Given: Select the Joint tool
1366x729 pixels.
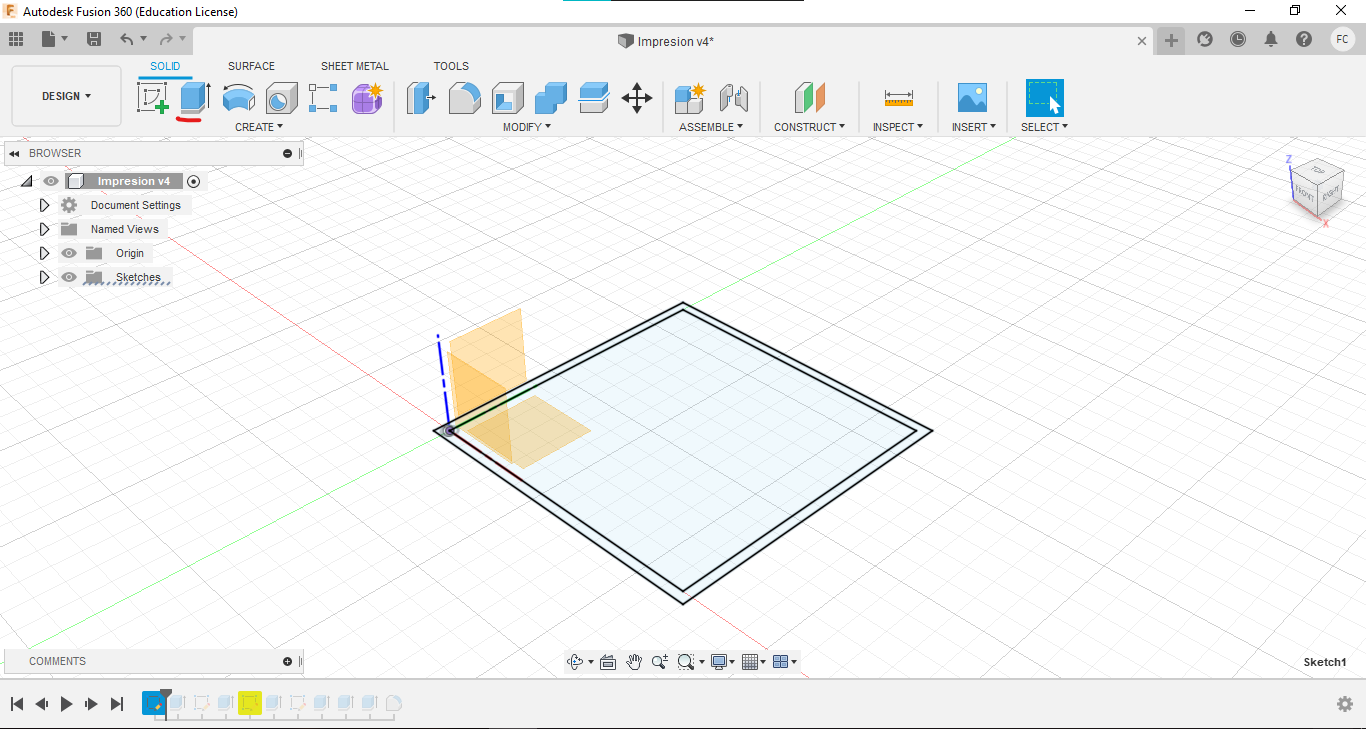Looking at the screenshot, I should [734, 98].
